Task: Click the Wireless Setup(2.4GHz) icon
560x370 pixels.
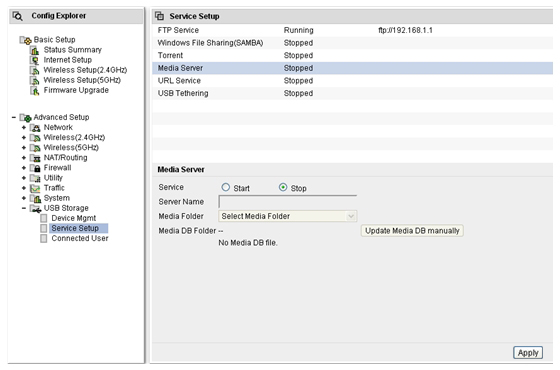Action: (x=35, y=70)
